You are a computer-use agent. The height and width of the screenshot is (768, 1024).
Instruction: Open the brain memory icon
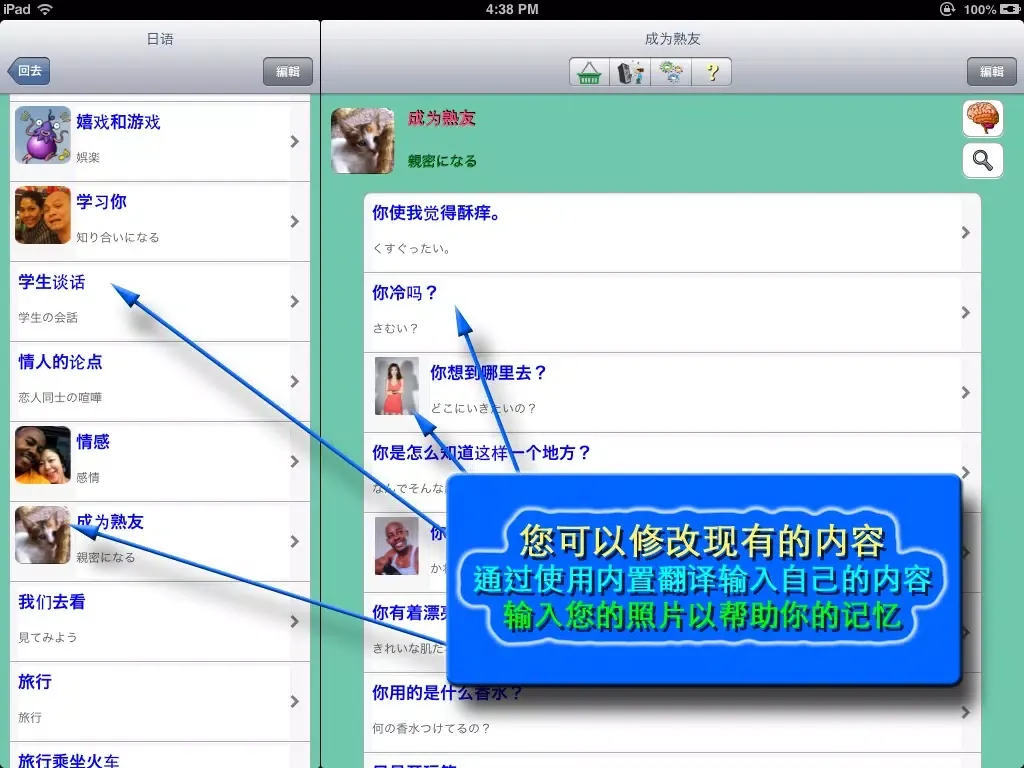pyautogui.click(x=983, y=118)
